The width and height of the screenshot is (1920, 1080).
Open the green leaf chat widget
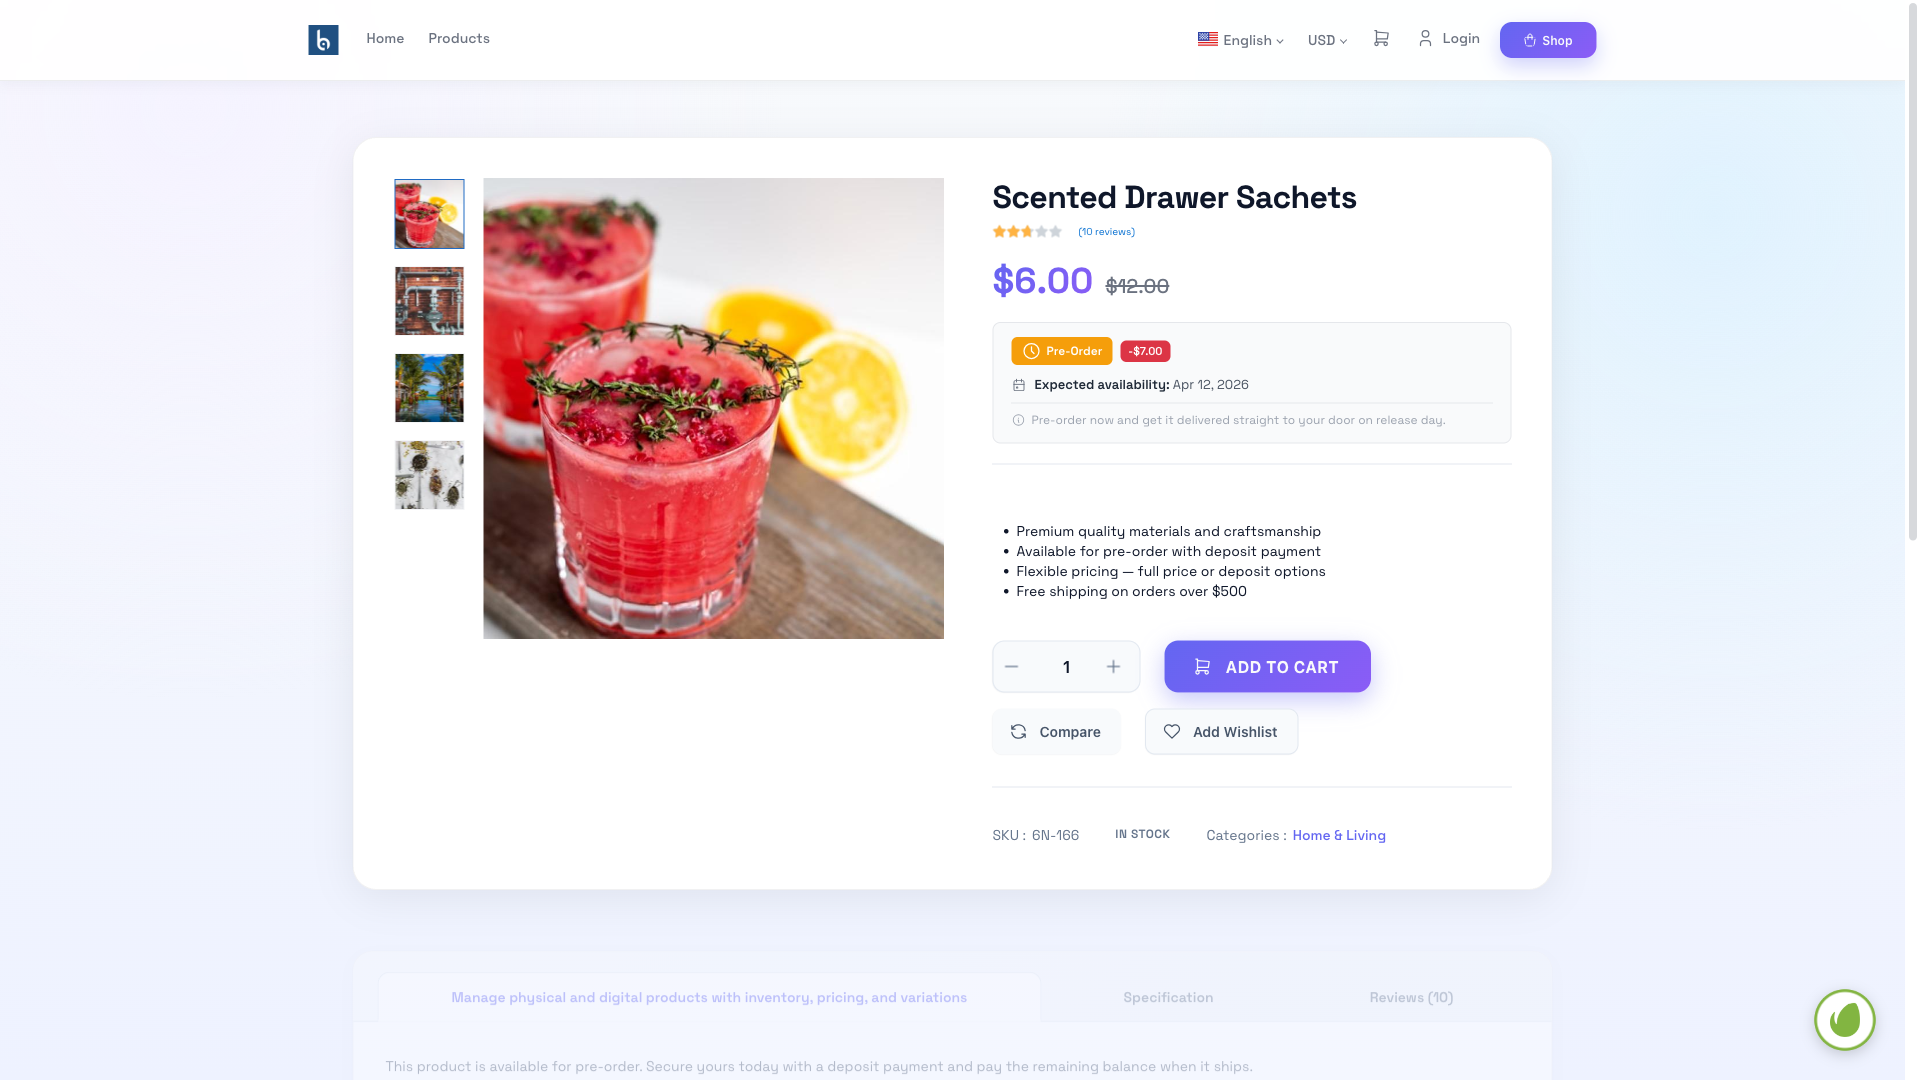pos(1844,1020)
